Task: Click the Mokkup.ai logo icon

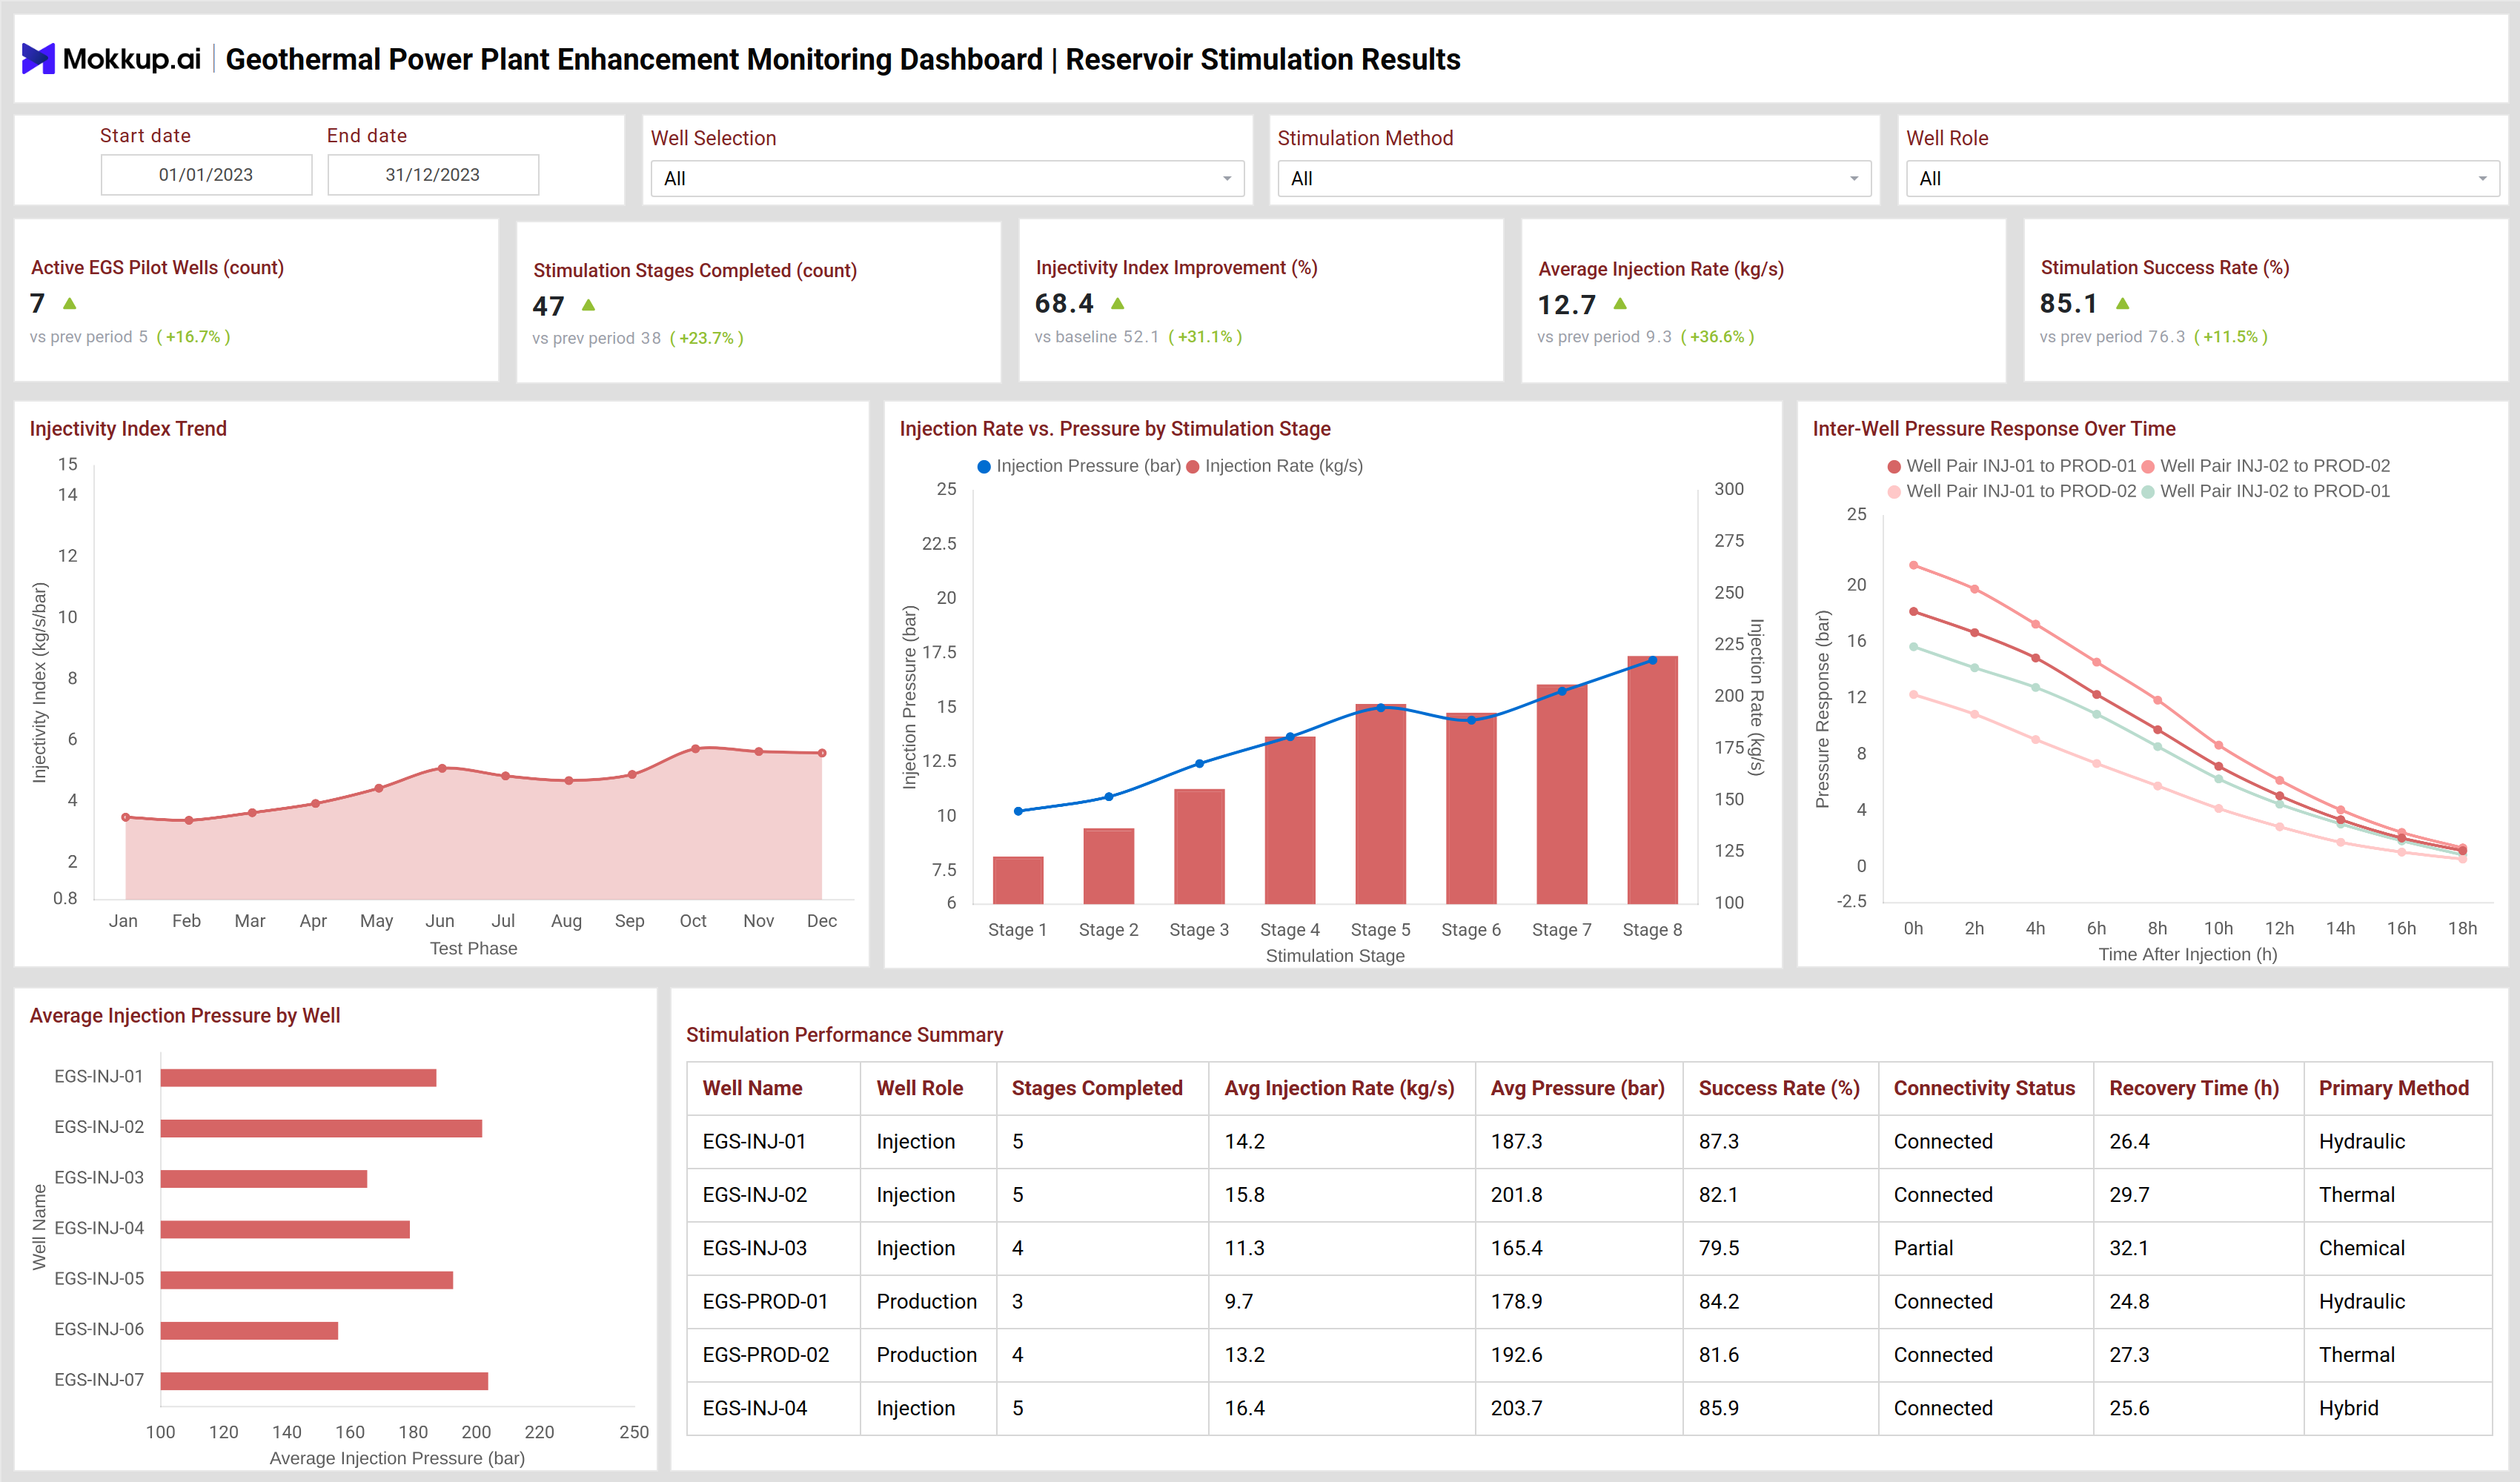Action: pos(38,59)
